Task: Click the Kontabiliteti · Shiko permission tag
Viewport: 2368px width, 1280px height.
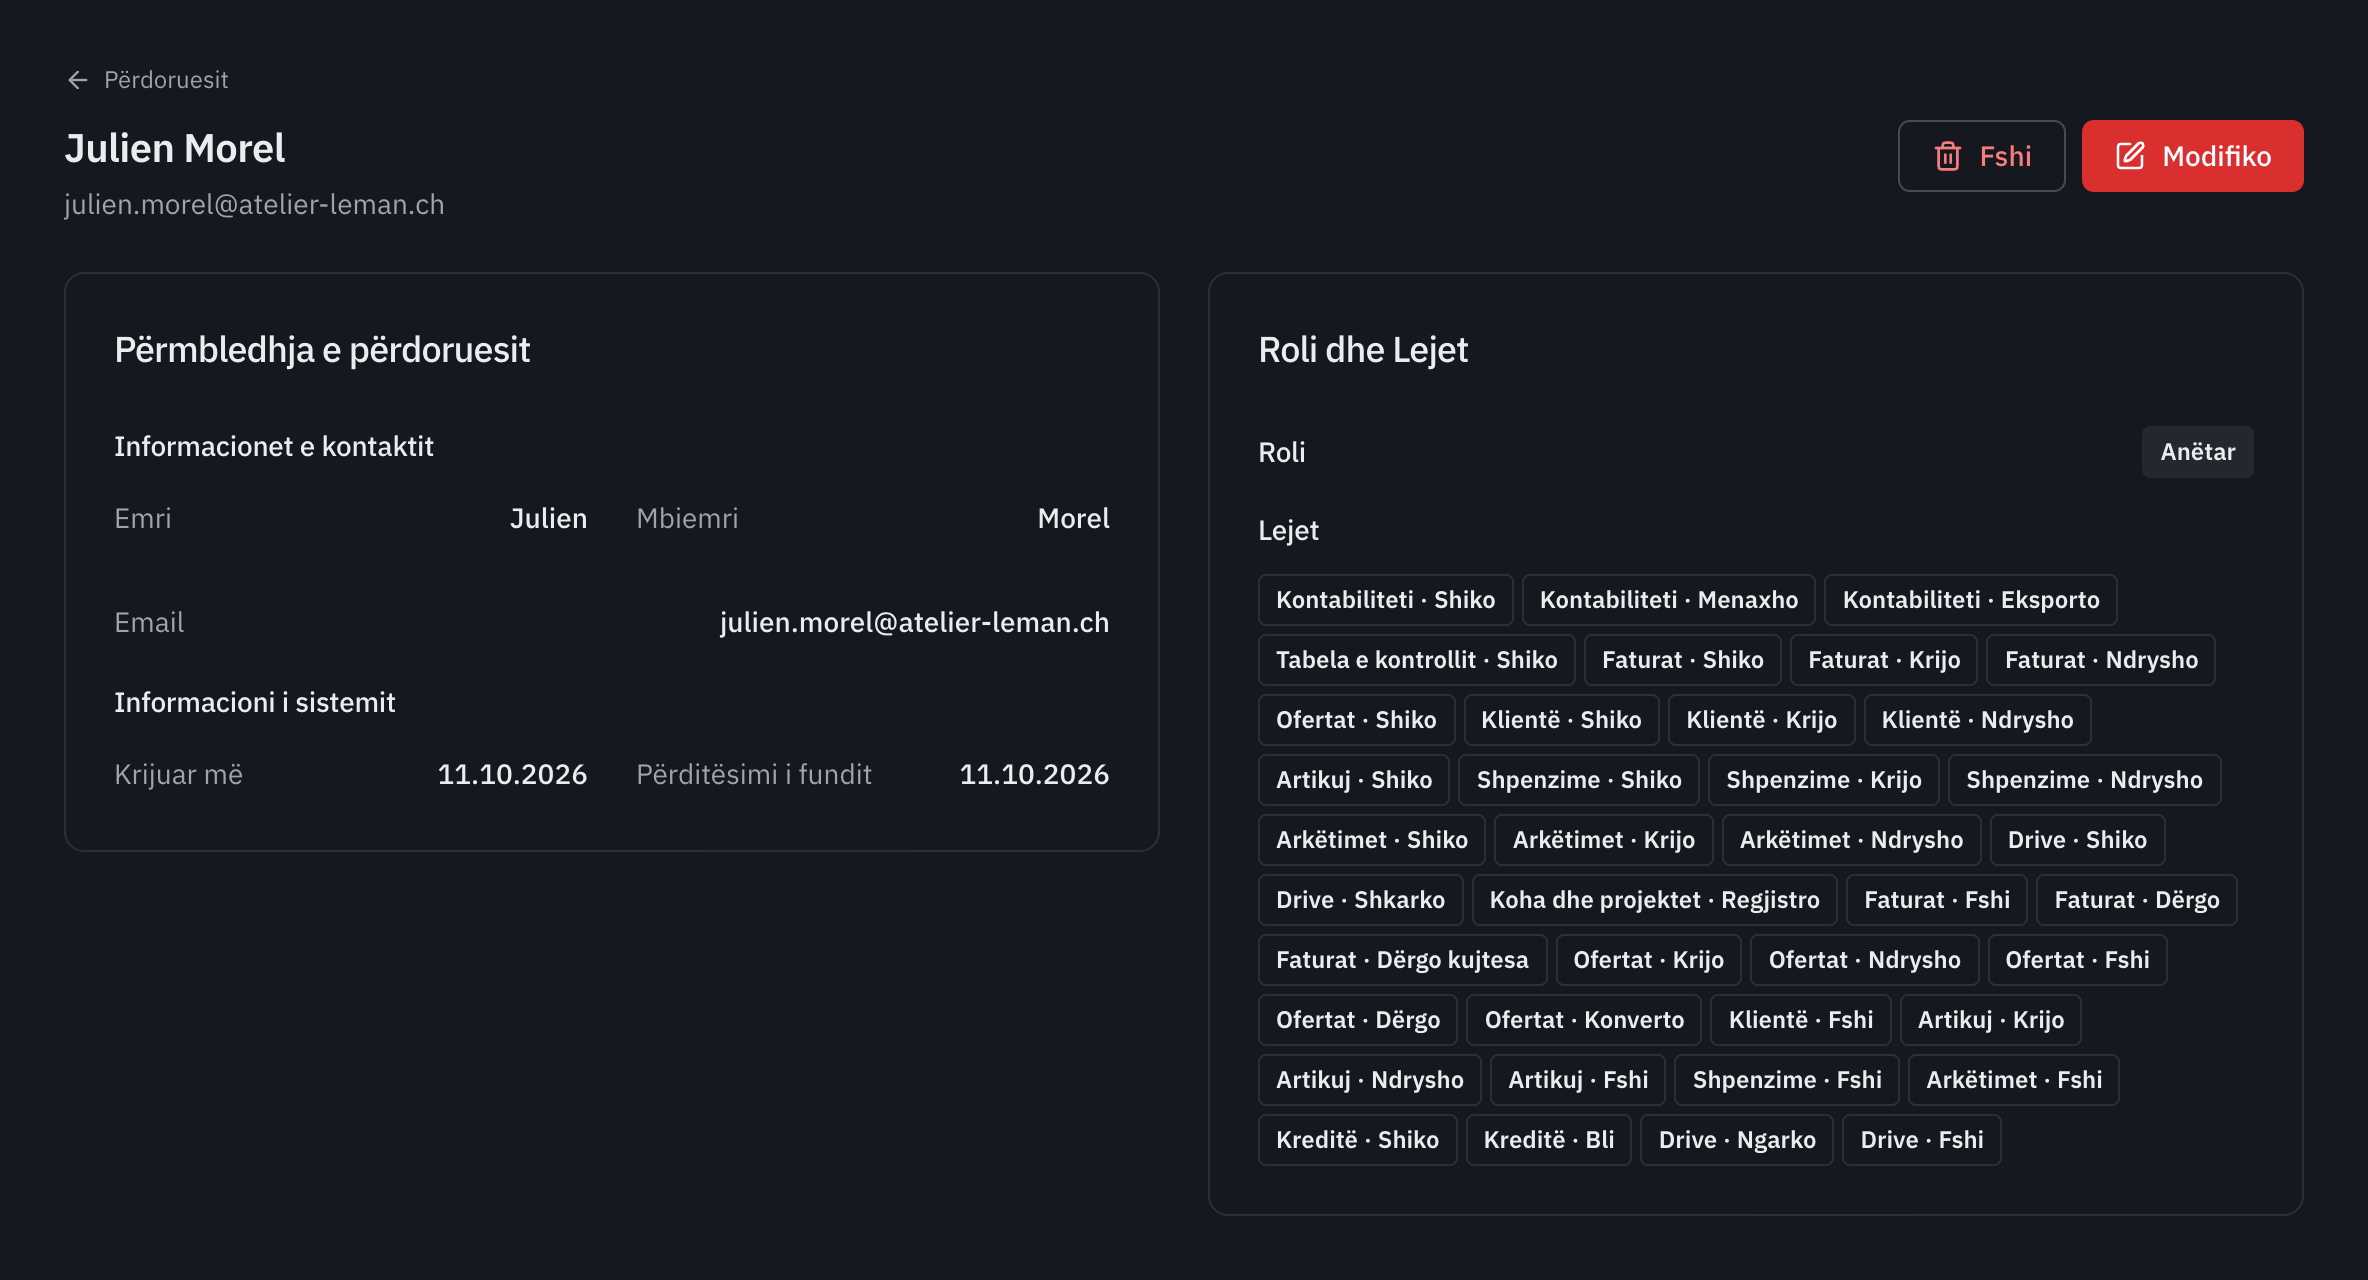Action: click(1385, 600)
